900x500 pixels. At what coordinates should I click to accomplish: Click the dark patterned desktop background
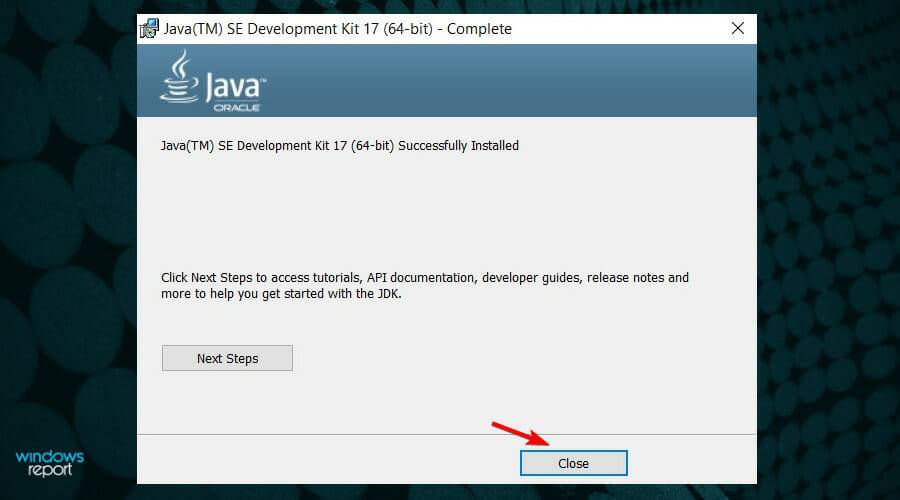(830, 250)
